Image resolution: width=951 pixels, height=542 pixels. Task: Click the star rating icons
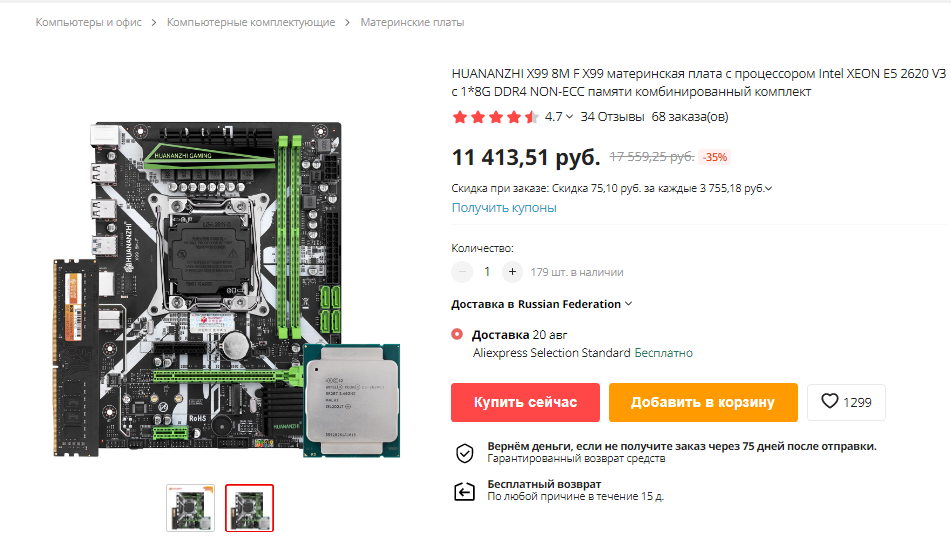pos(495,117)
